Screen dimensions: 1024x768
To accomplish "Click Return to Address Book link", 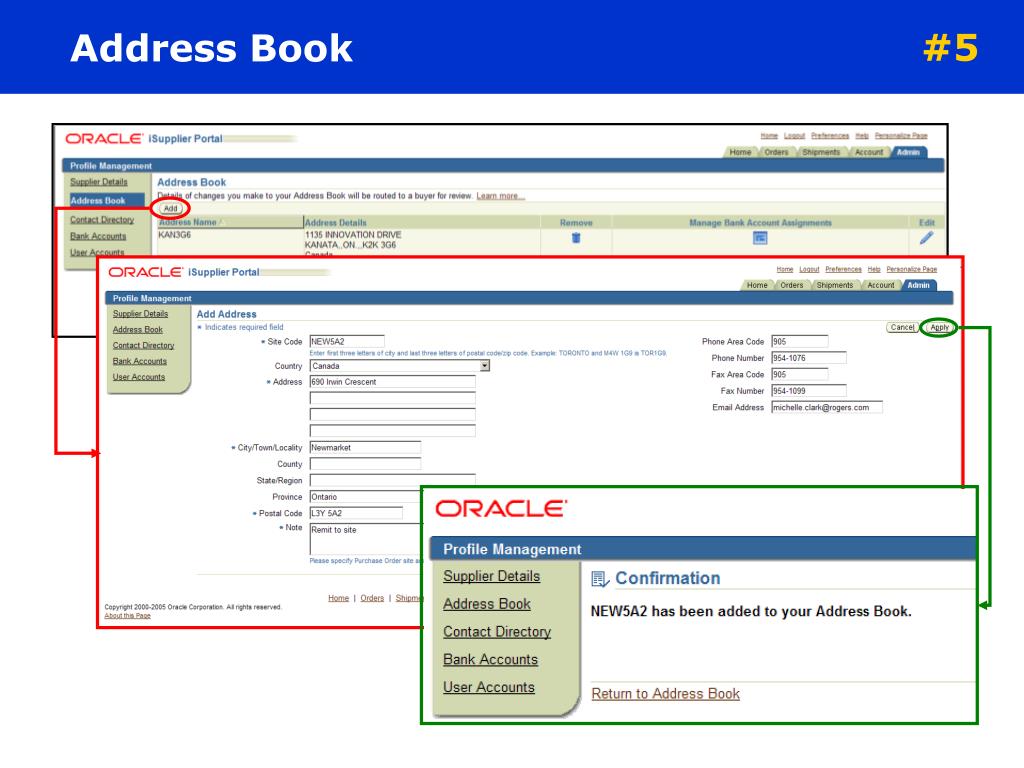I will [665, 694].
